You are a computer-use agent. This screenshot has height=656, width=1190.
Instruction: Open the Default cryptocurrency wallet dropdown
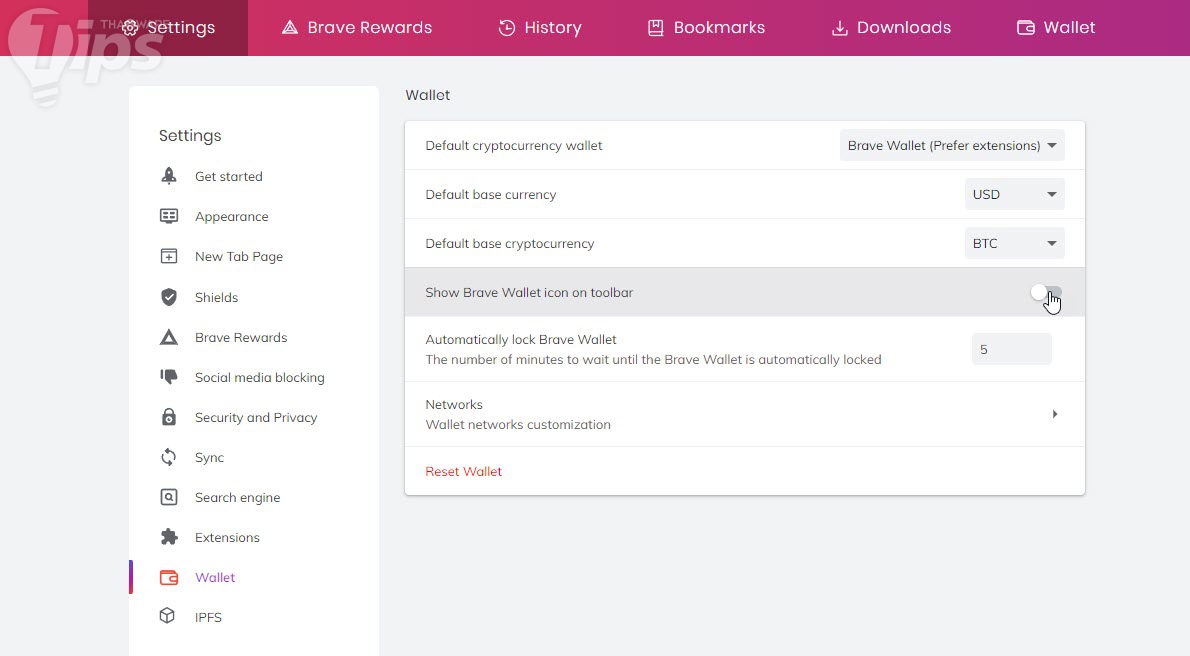952,145
